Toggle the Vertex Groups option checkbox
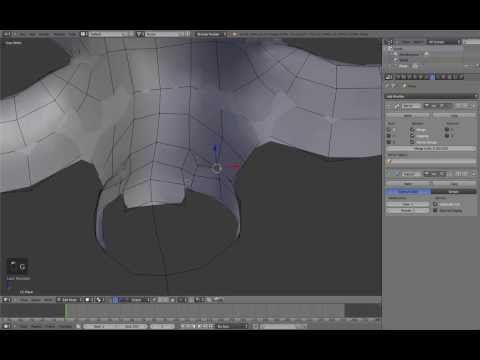This screenshot has width=480, height=360. pyautogui.click(x=412, y=142)
